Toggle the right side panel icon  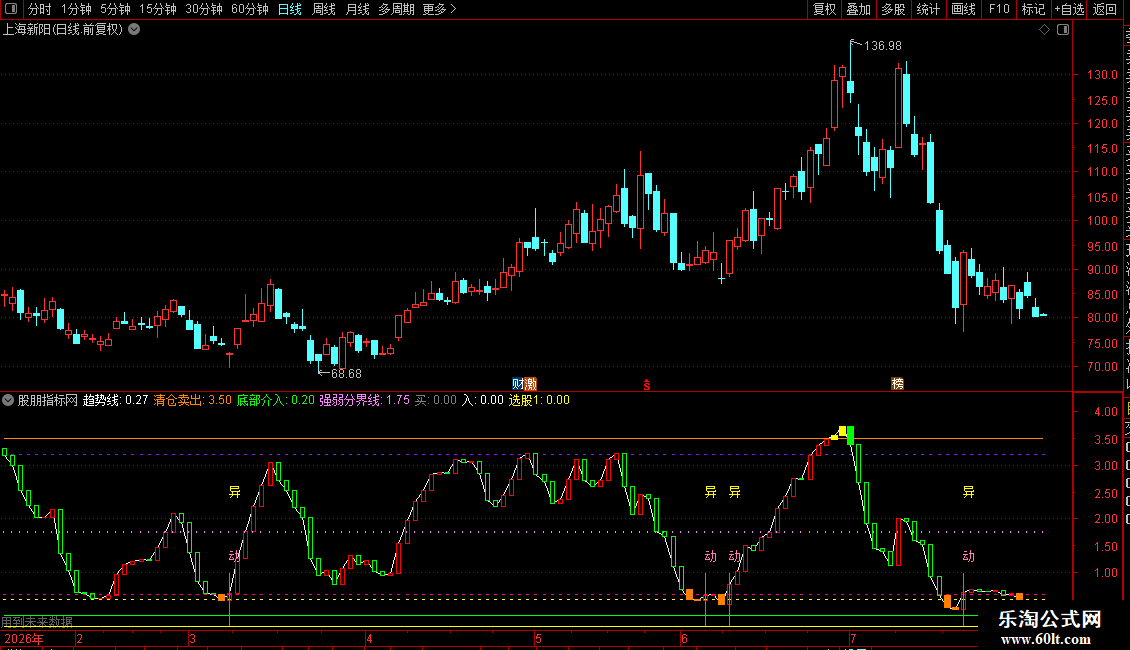click(x=1063, y=30)
